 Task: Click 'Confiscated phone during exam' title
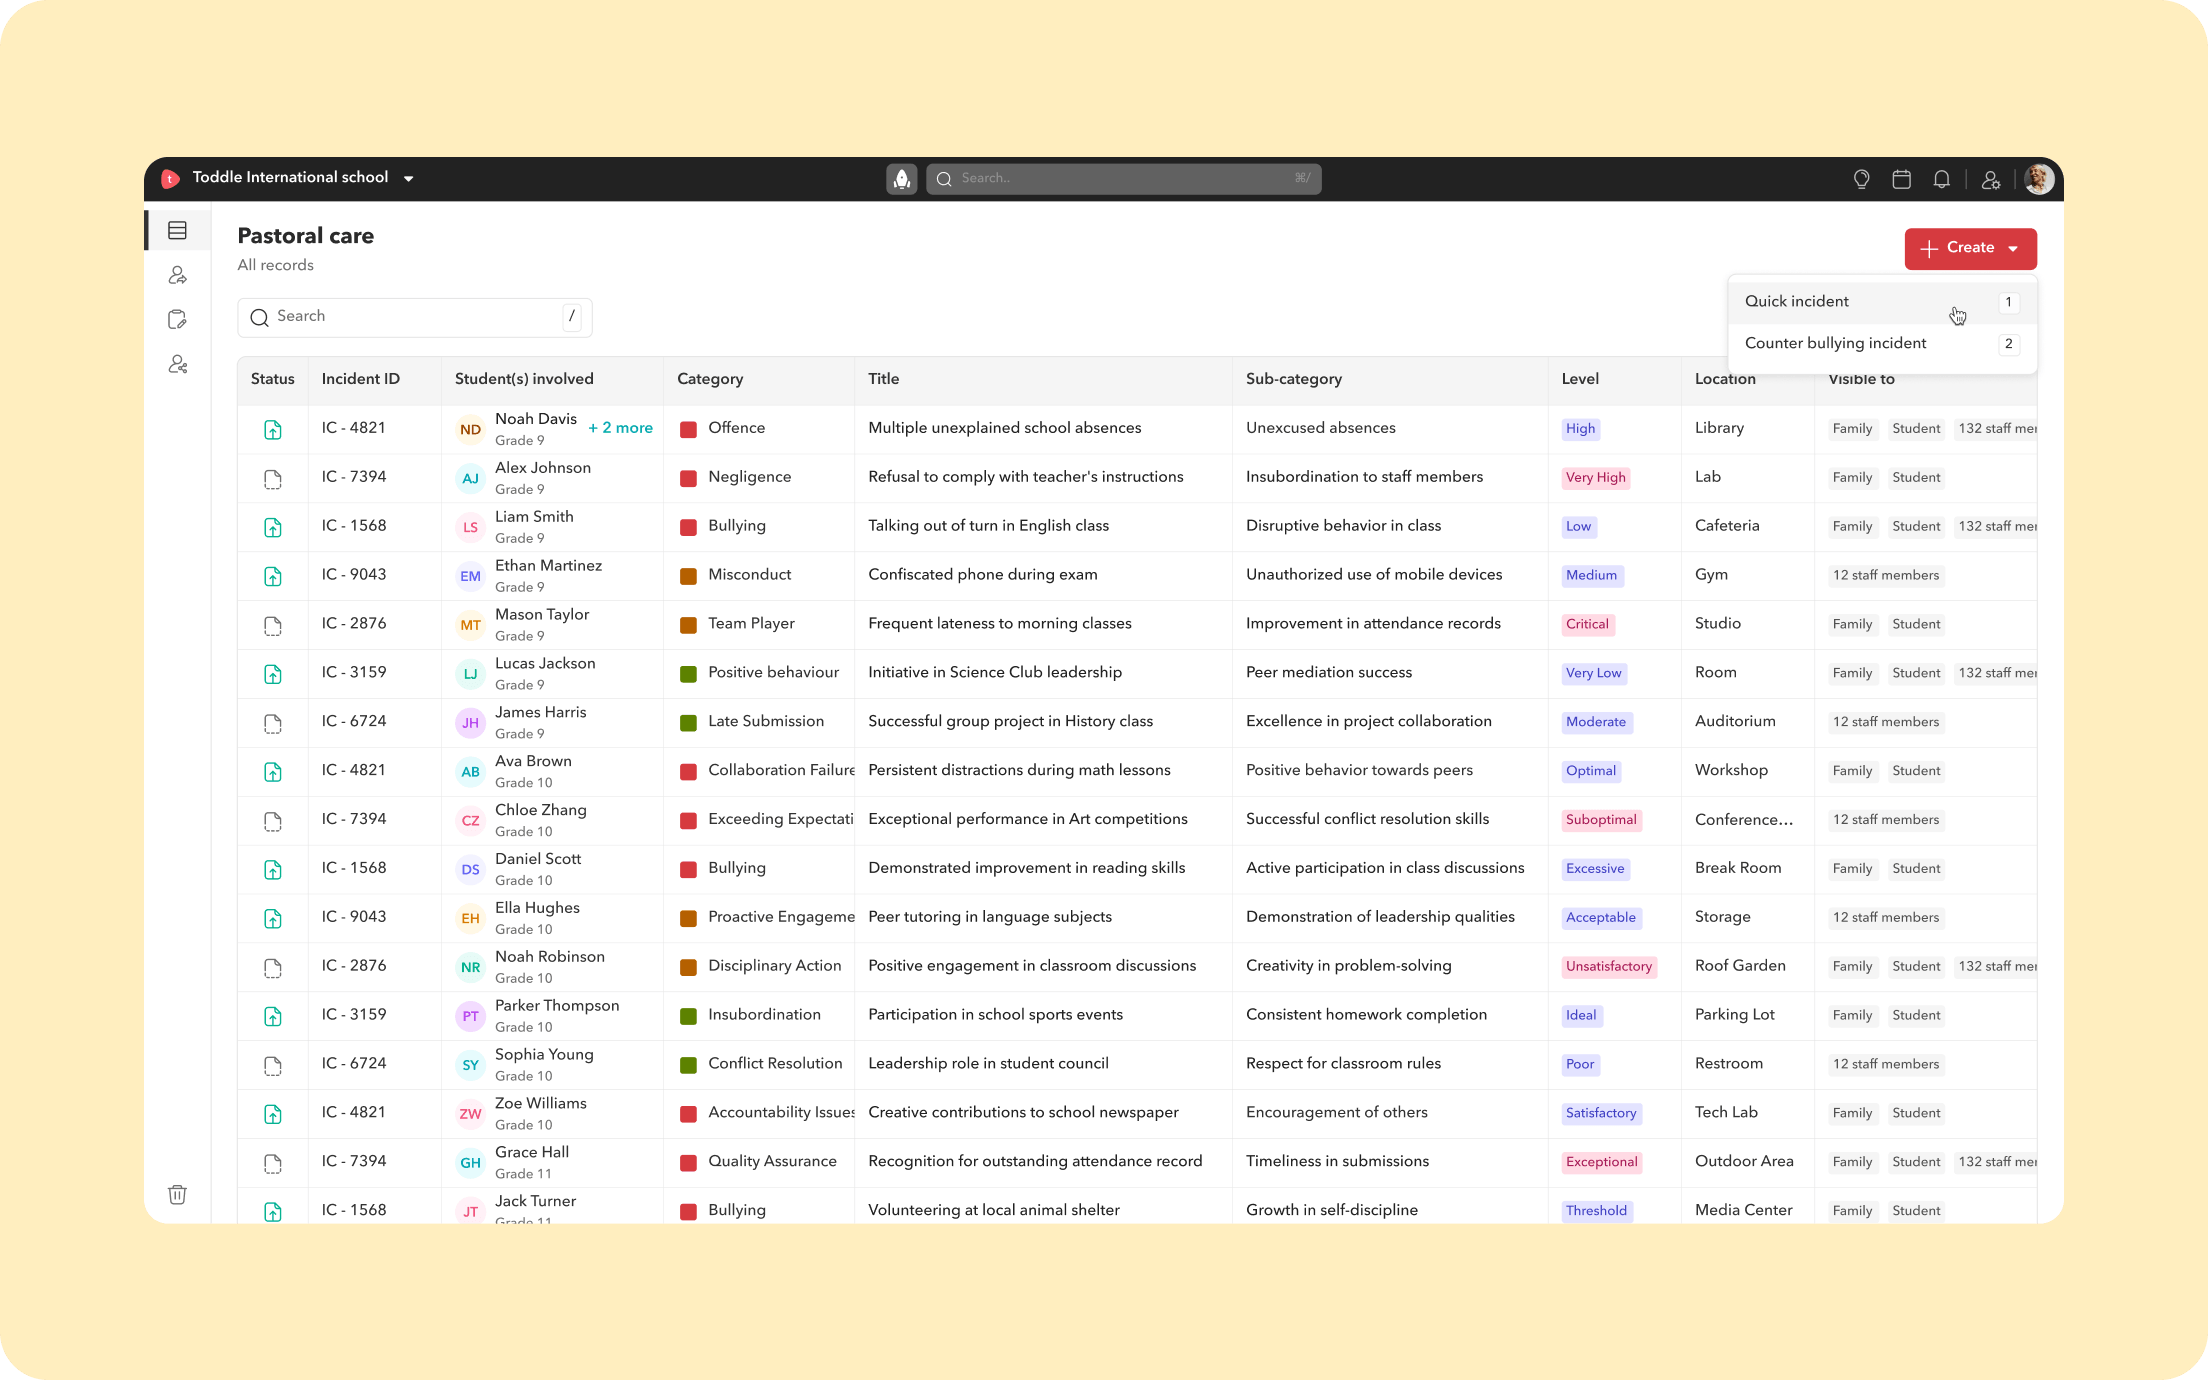tap(983, 574)
